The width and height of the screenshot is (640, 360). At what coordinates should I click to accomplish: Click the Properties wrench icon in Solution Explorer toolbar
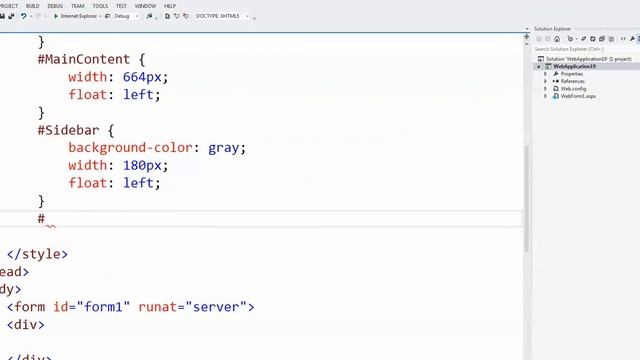tap(632, 39)
